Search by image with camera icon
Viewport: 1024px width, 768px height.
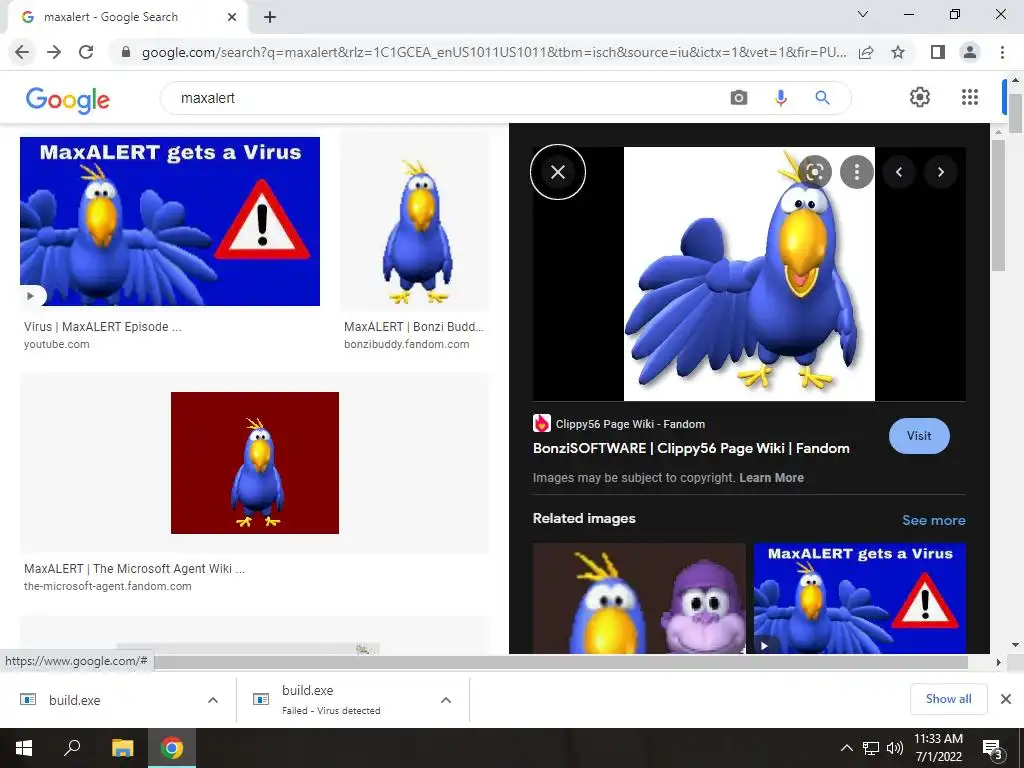click(739, 98)
